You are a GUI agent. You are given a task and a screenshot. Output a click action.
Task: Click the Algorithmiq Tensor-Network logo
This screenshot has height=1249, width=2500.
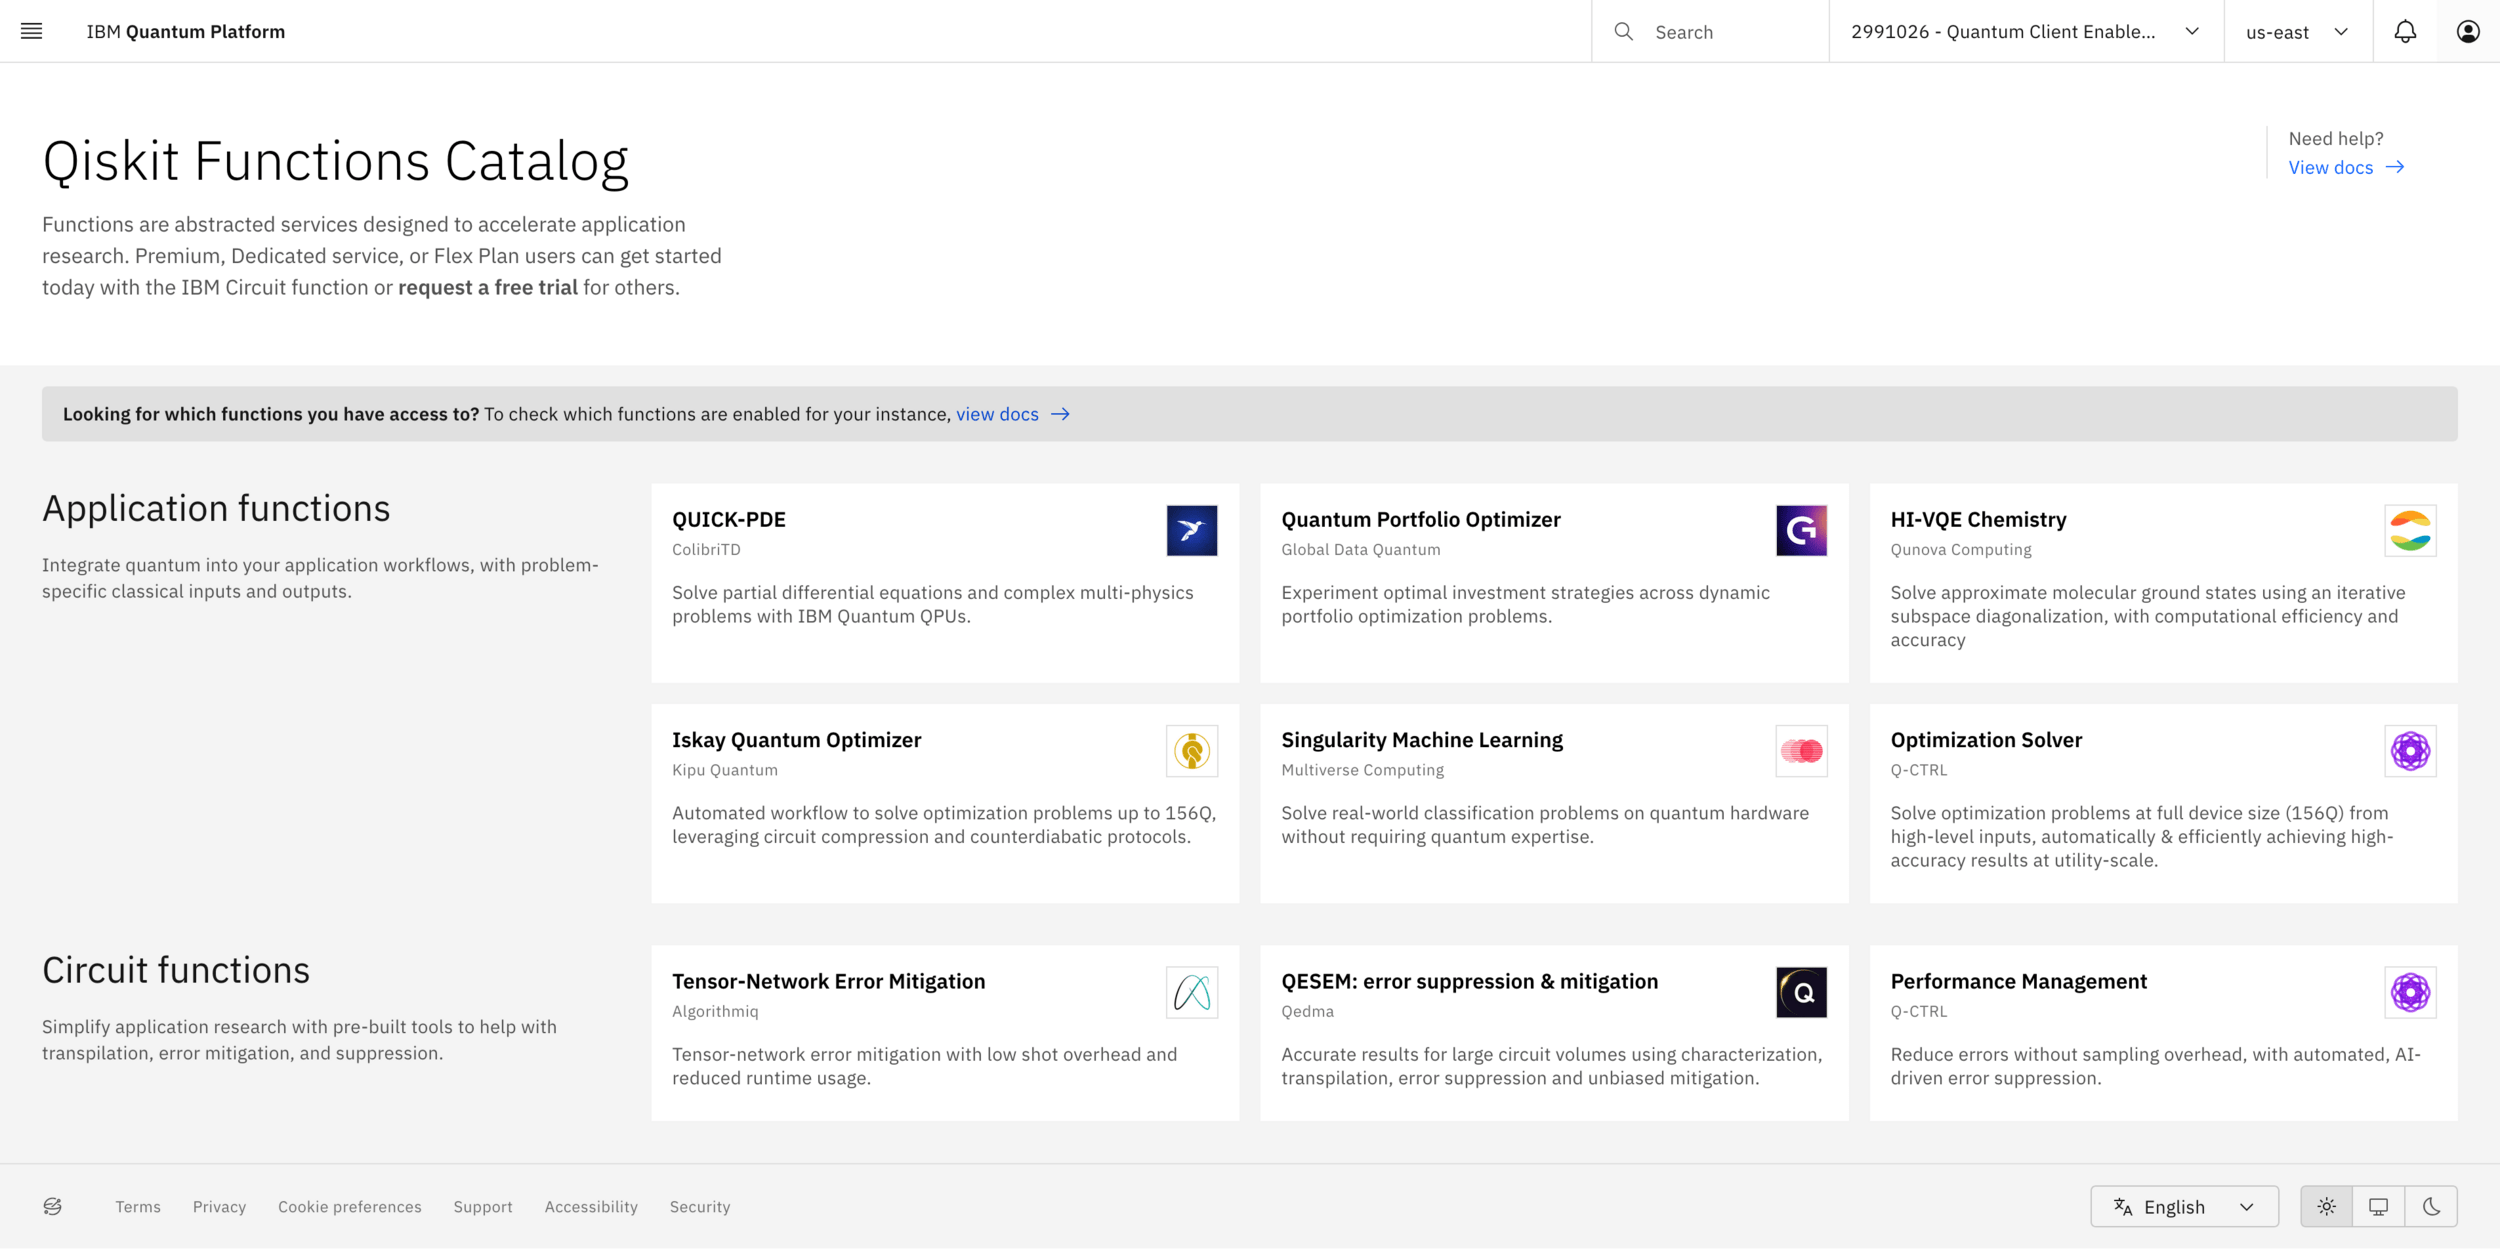1191,992
